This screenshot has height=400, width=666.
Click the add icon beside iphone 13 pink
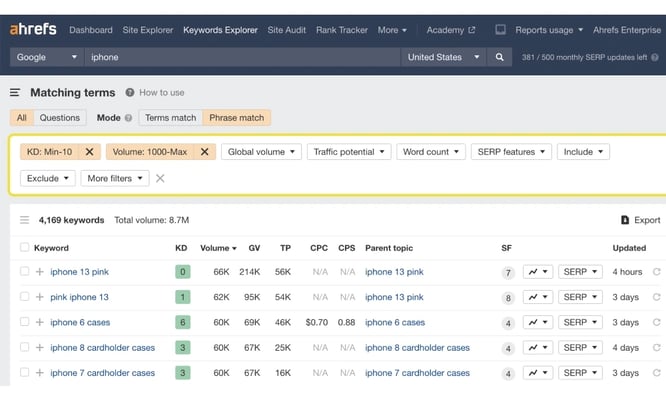pyautogui.click(x=40, y=272)
